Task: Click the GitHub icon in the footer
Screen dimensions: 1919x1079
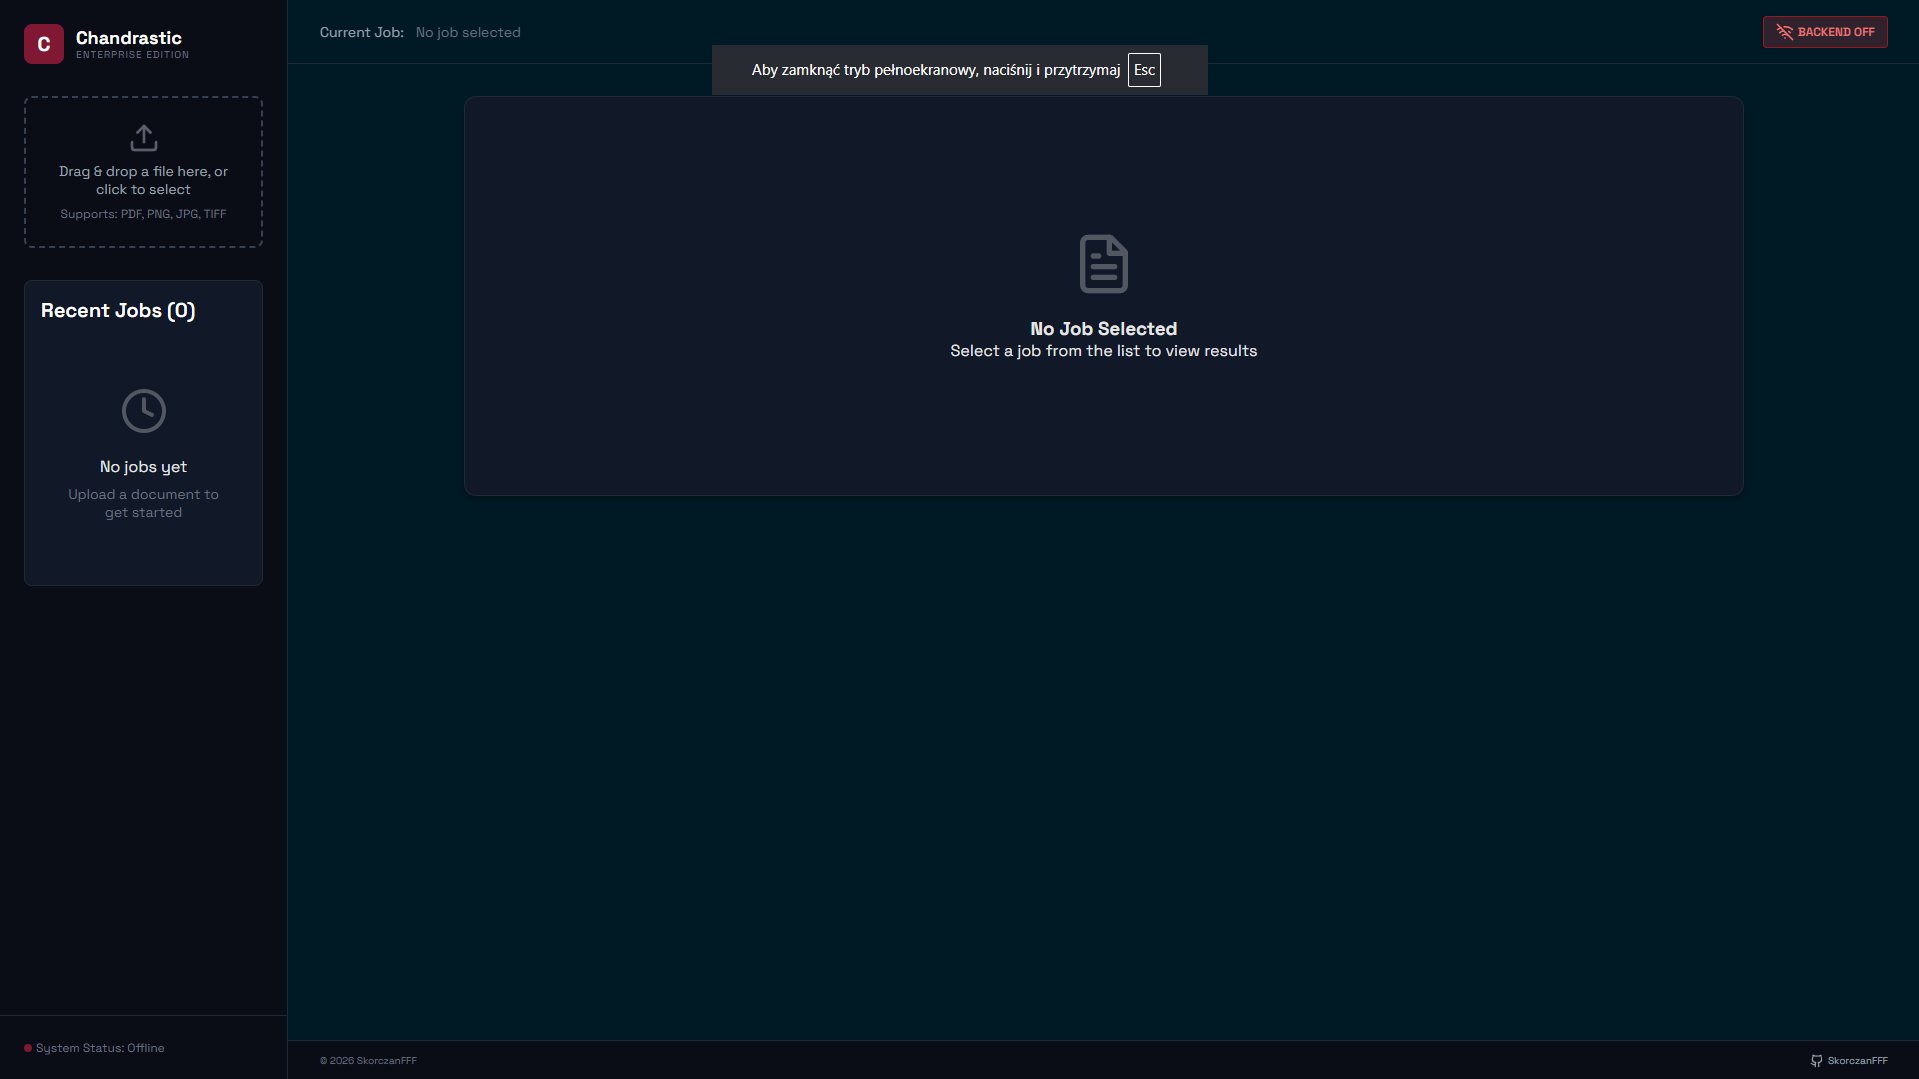Action: point(1817,1061)
